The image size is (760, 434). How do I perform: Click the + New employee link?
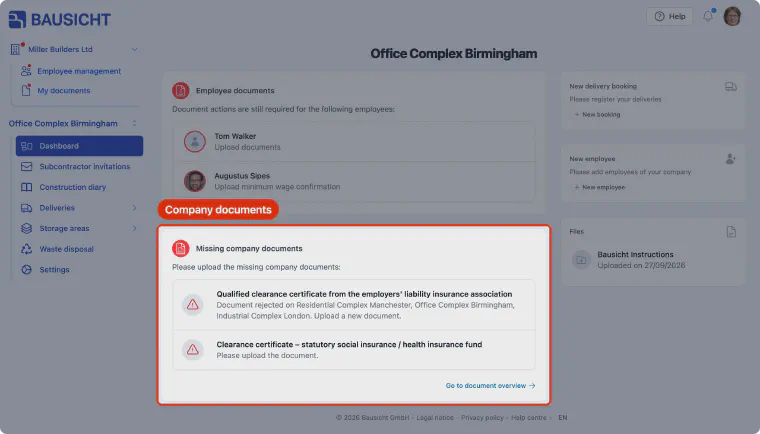pyautogui.click(x=600, y=187)
